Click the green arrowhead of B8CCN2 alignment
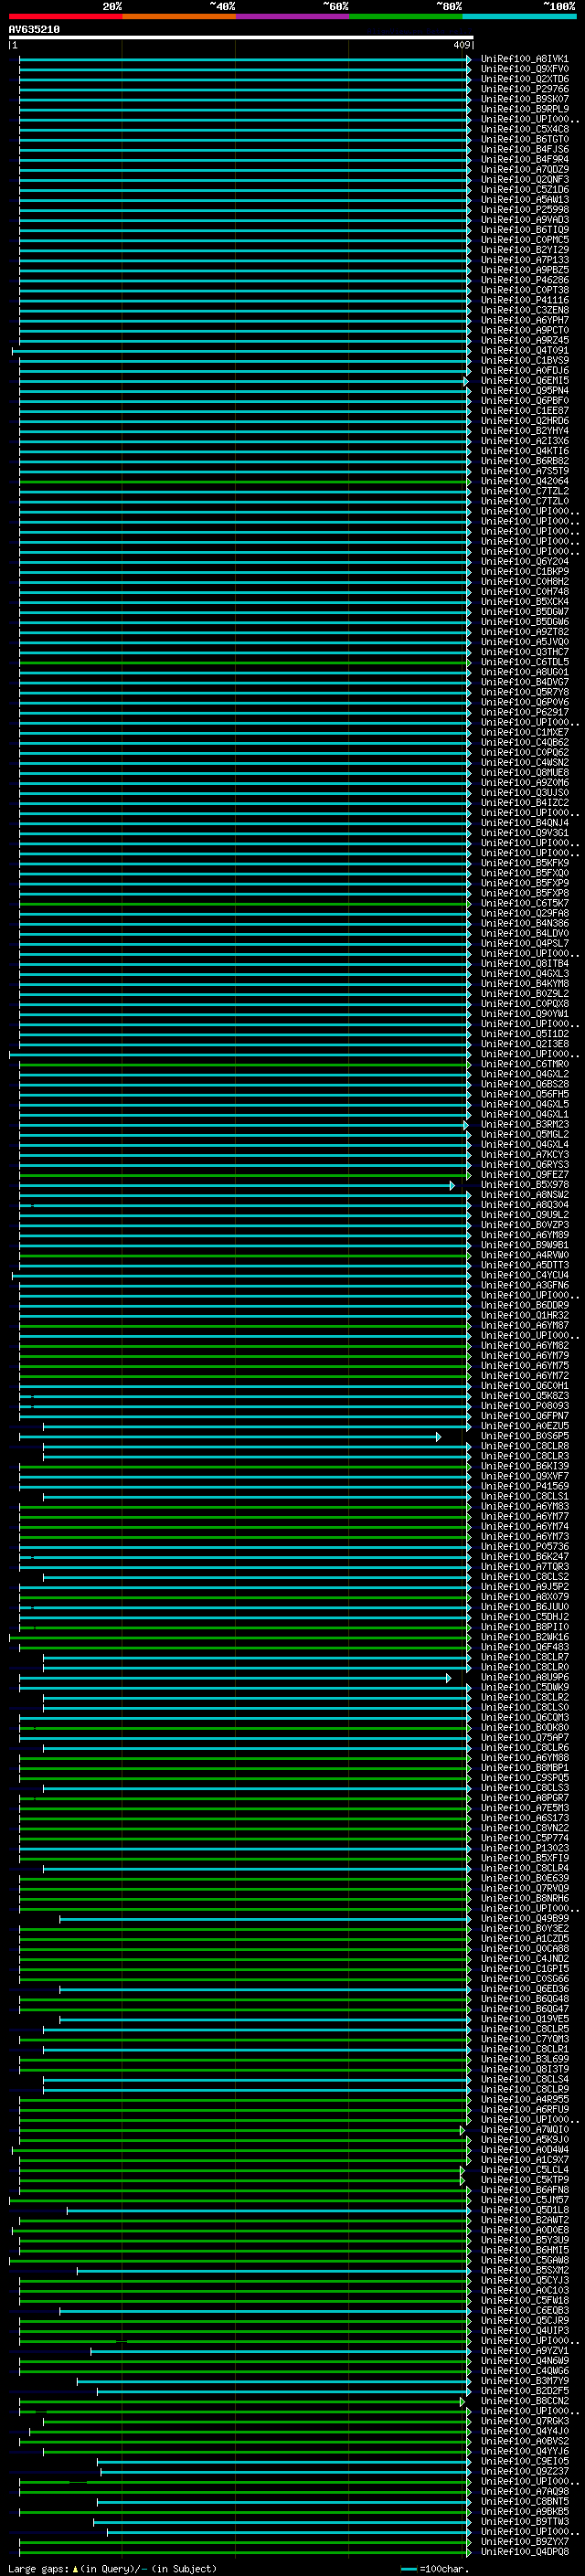Viewport: 585px width, 2576px height. pyautogui.click(x=462, y=2401)
